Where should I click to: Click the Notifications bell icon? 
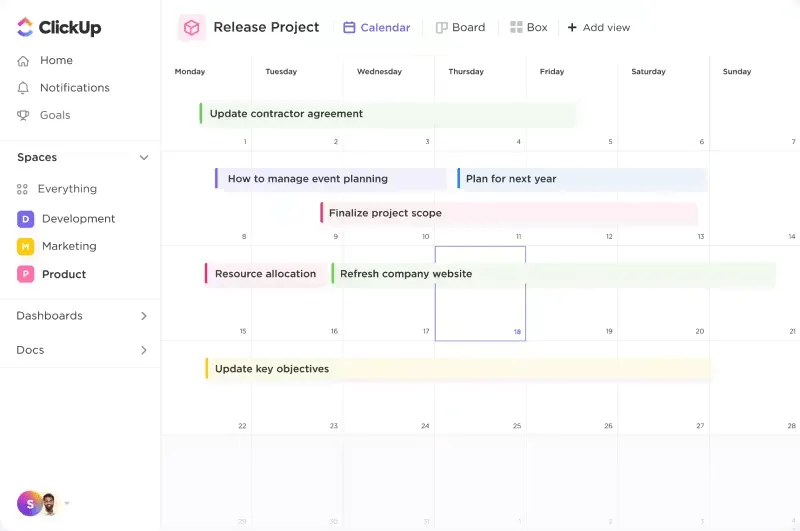click(23, 88)
